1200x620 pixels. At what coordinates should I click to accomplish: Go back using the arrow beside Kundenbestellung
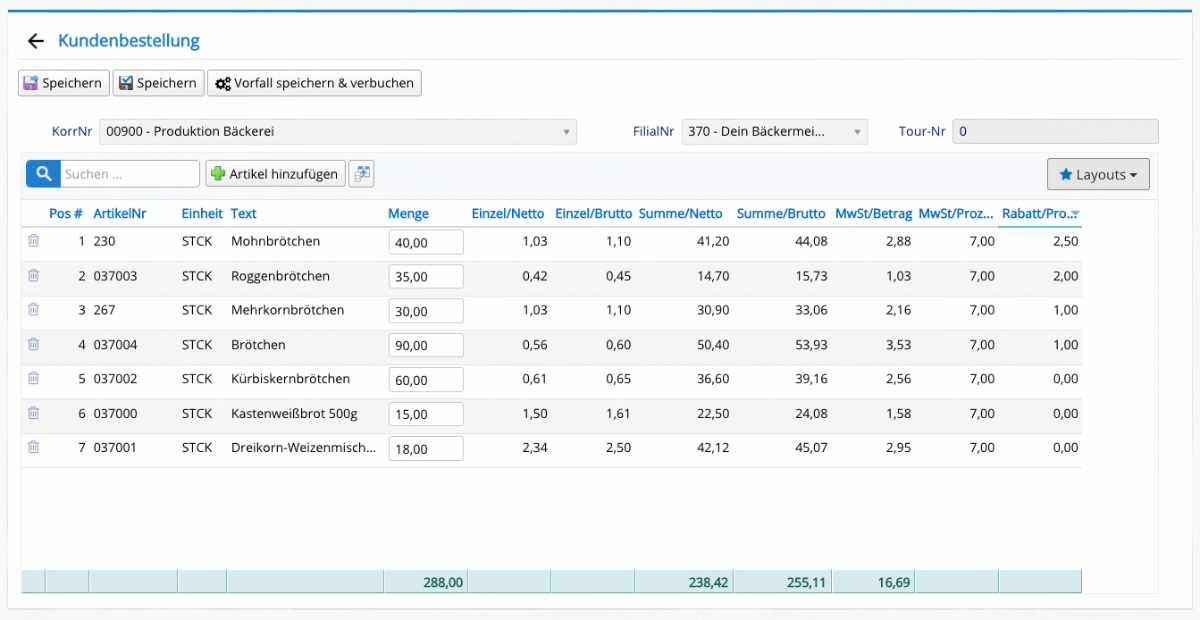pos(36,41)
